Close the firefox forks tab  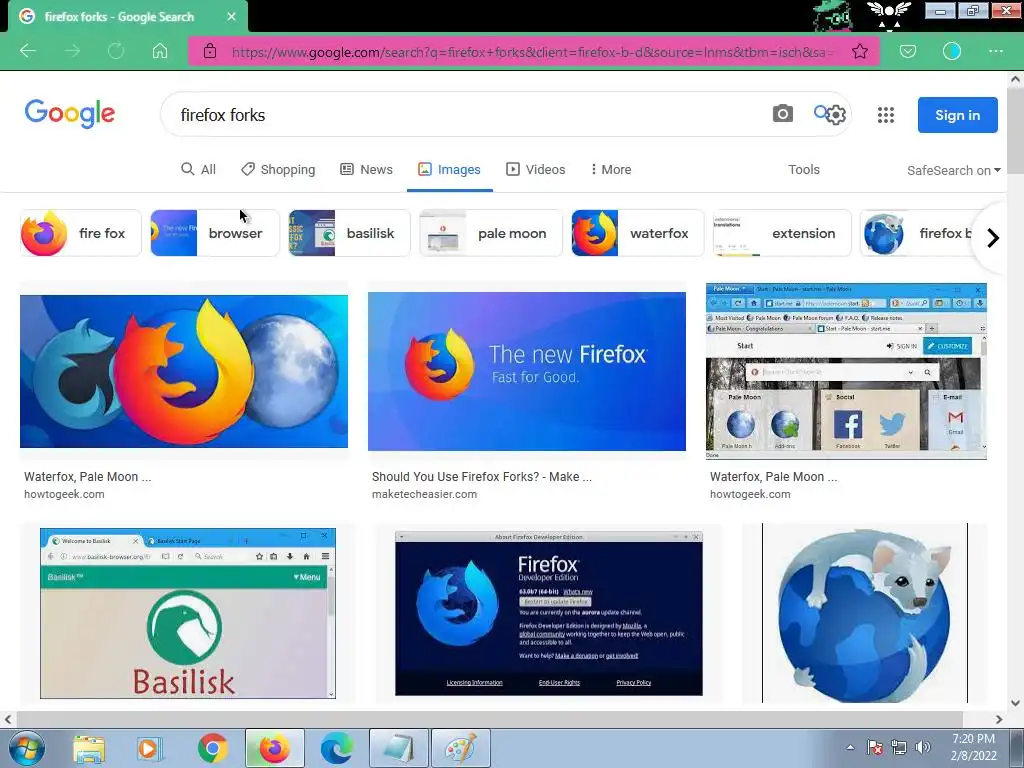(x=231, y=17)
